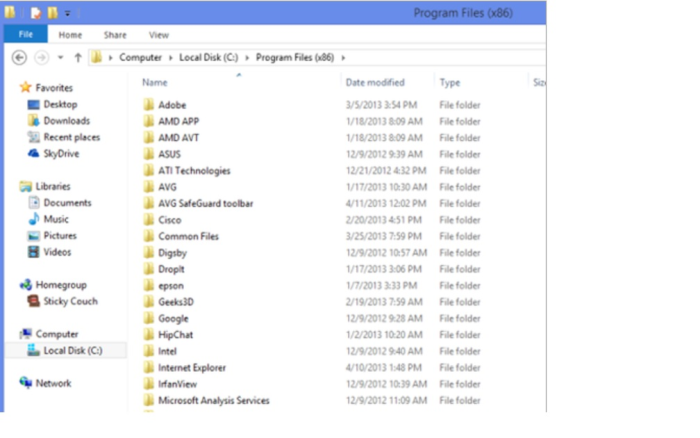The height and width of the screenshot is (438, 700).
Task: Select Desktop in the navigation pane
Action: pos(60,104)
